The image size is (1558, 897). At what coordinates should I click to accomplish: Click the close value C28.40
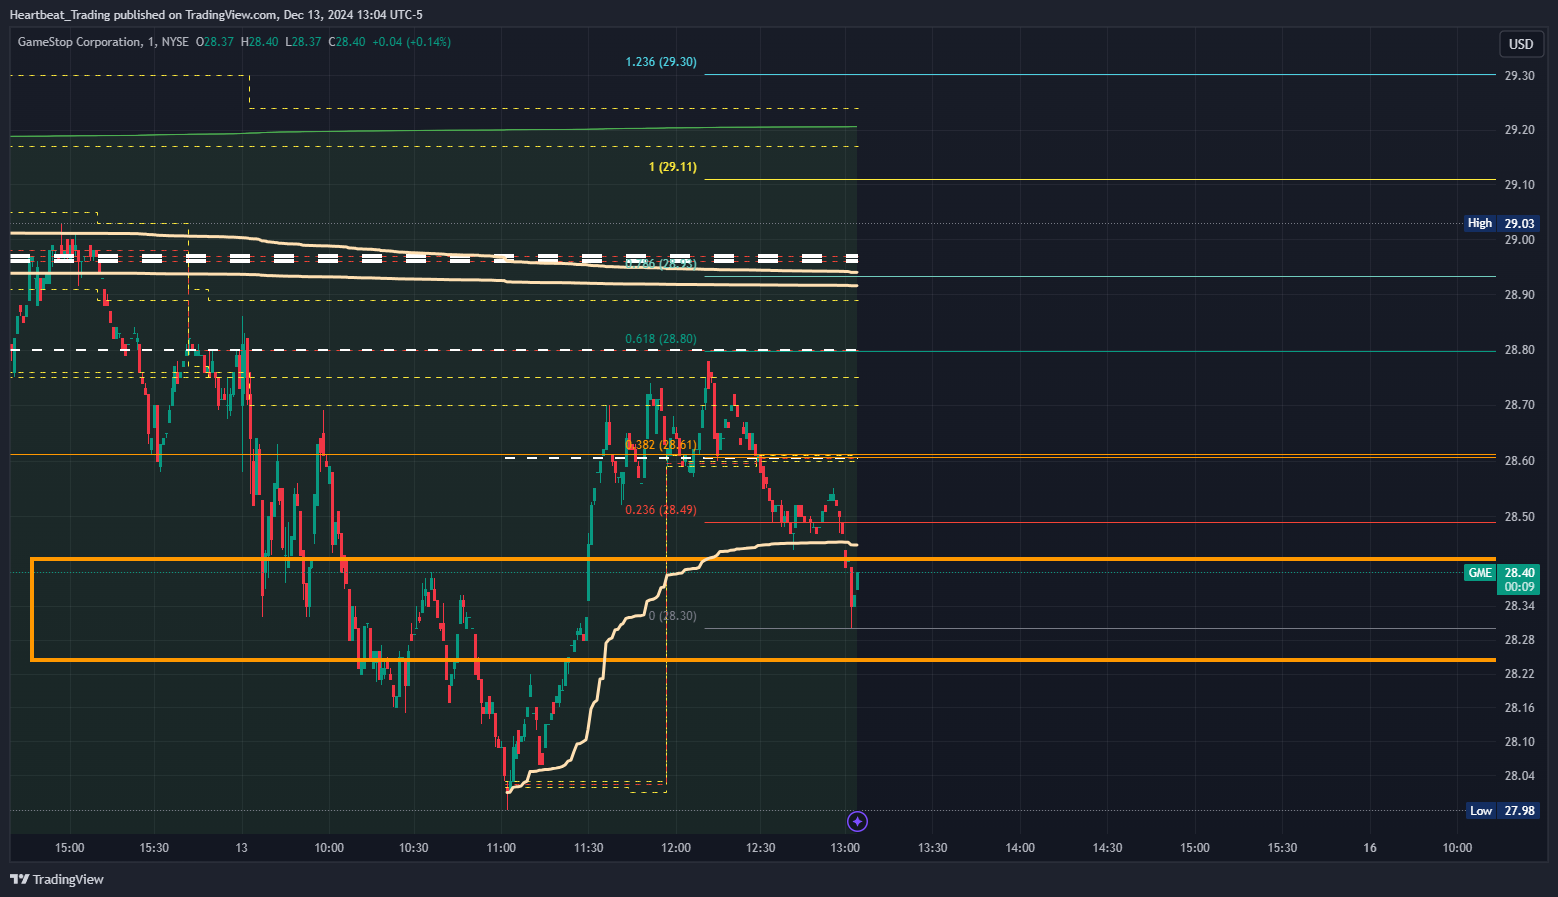pyautogui.click(x=347, y=42)
